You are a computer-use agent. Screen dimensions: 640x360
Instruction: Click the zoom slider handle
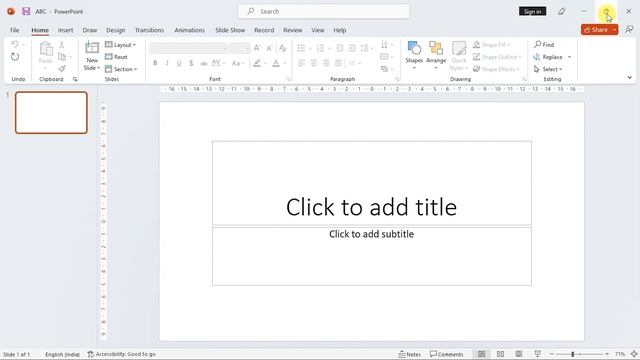tap(573, 354)
